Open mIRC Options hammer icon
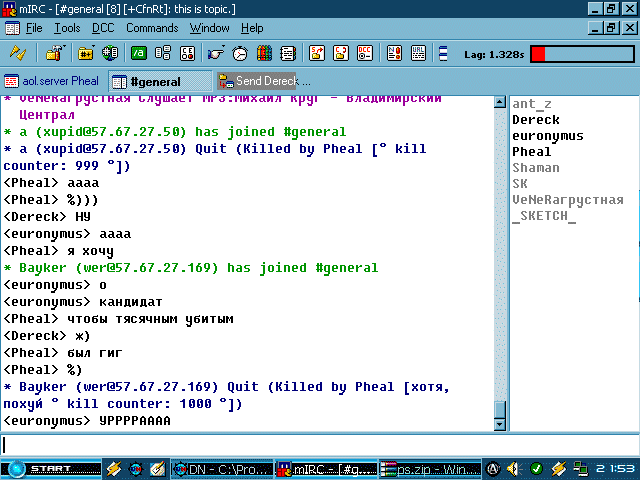Screen dimensions: 640x480 pyautogui.click(x=53, y=53)
